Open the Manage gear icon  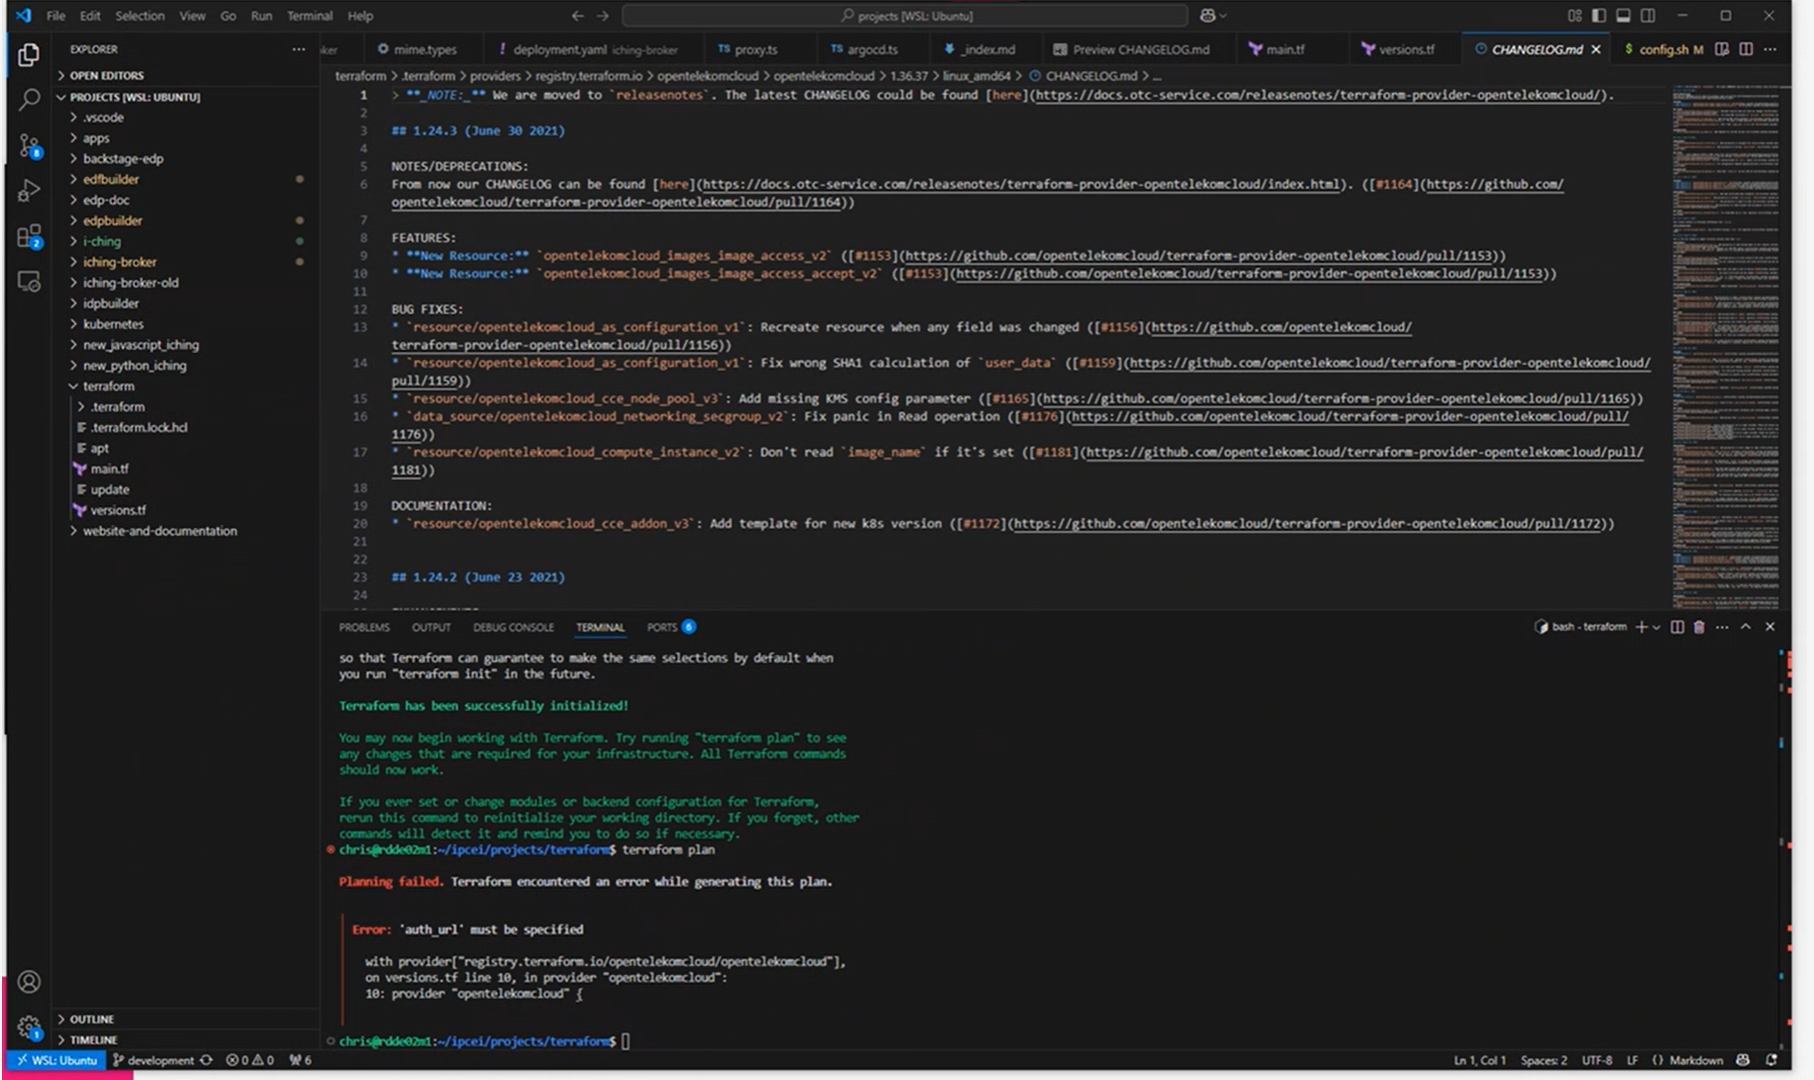click(x=29, y=1027)
